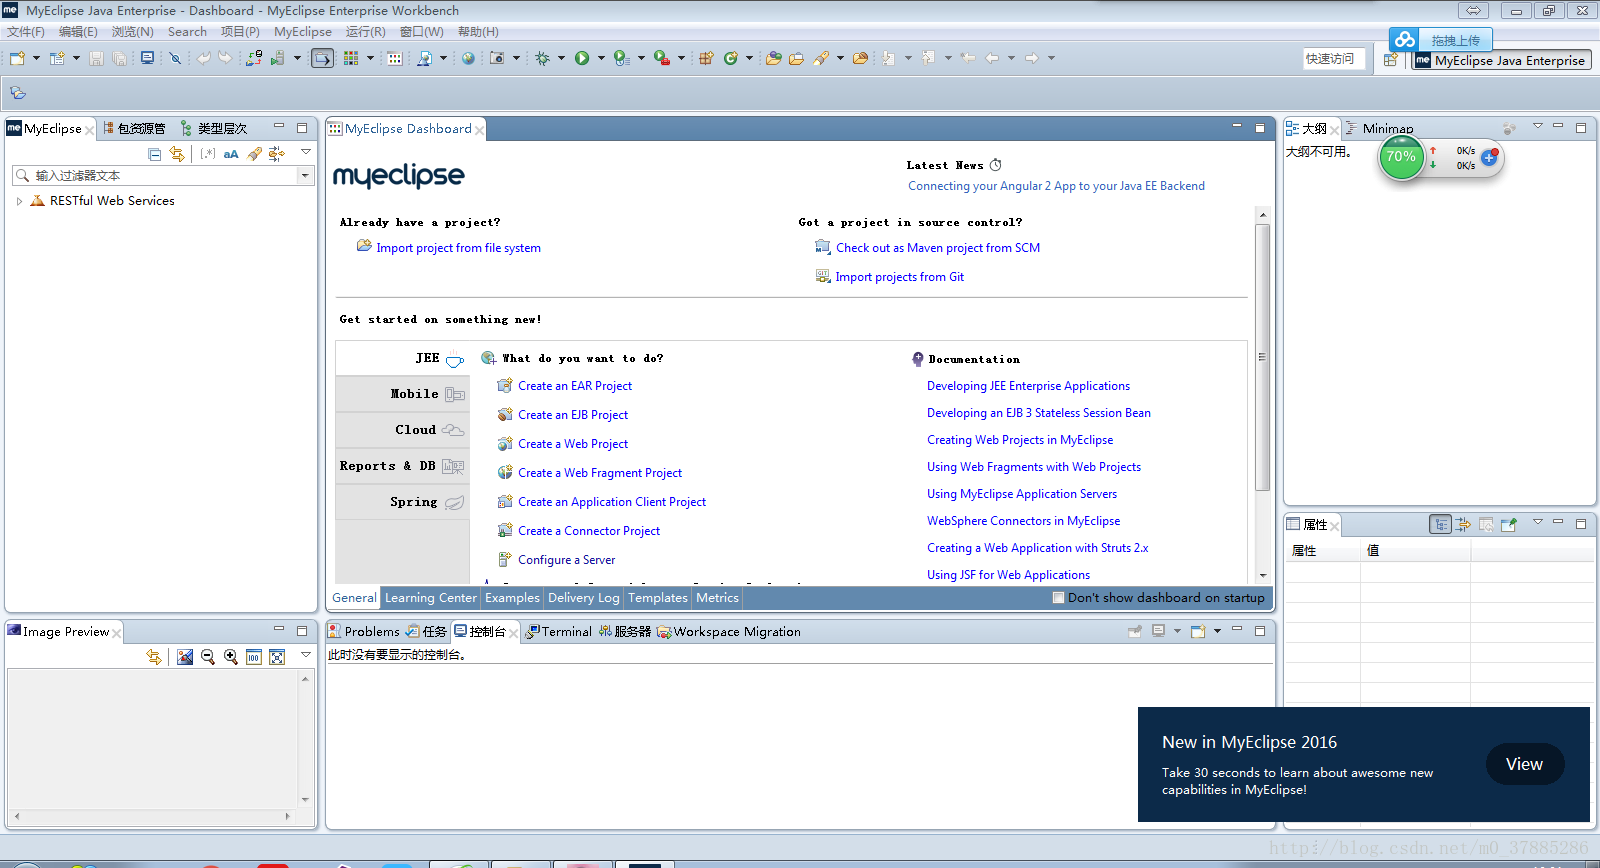Viewport: 1600px width, 868px height.
Task: Select the Spring category in dashboard
Action: (x=402, y=502)
